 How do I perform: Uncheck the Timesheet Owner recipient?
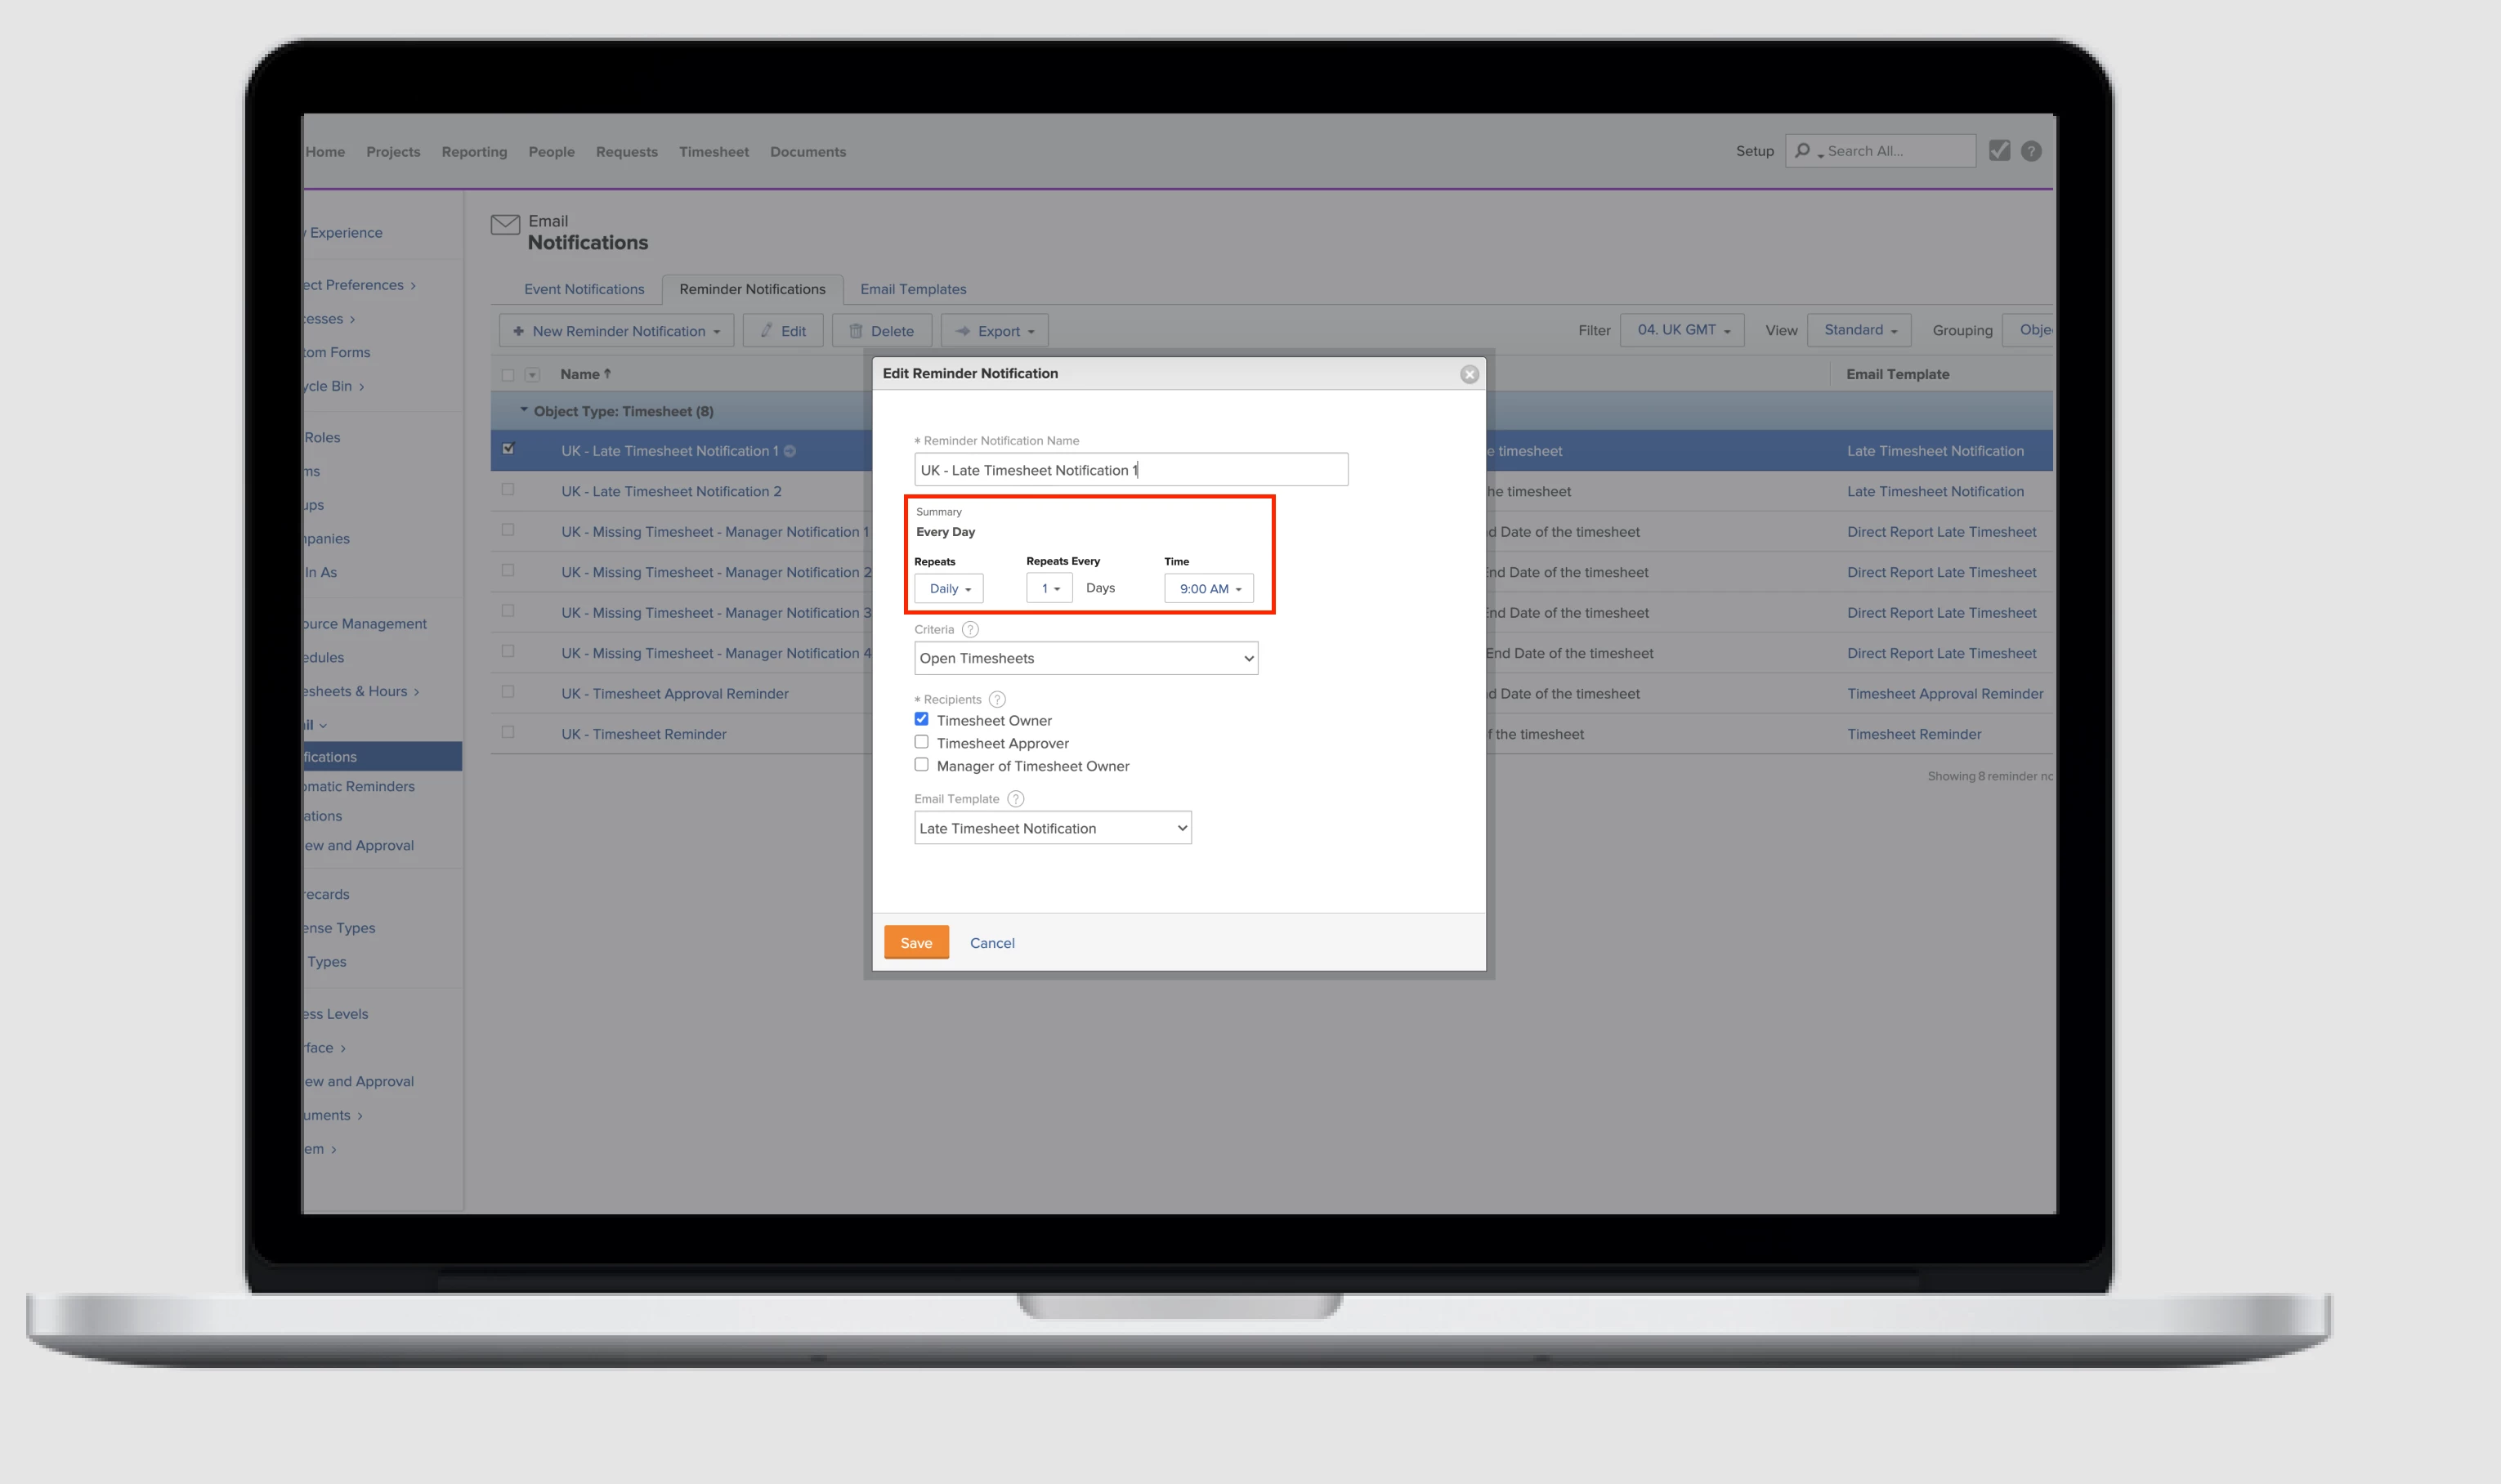coord(921,720)
